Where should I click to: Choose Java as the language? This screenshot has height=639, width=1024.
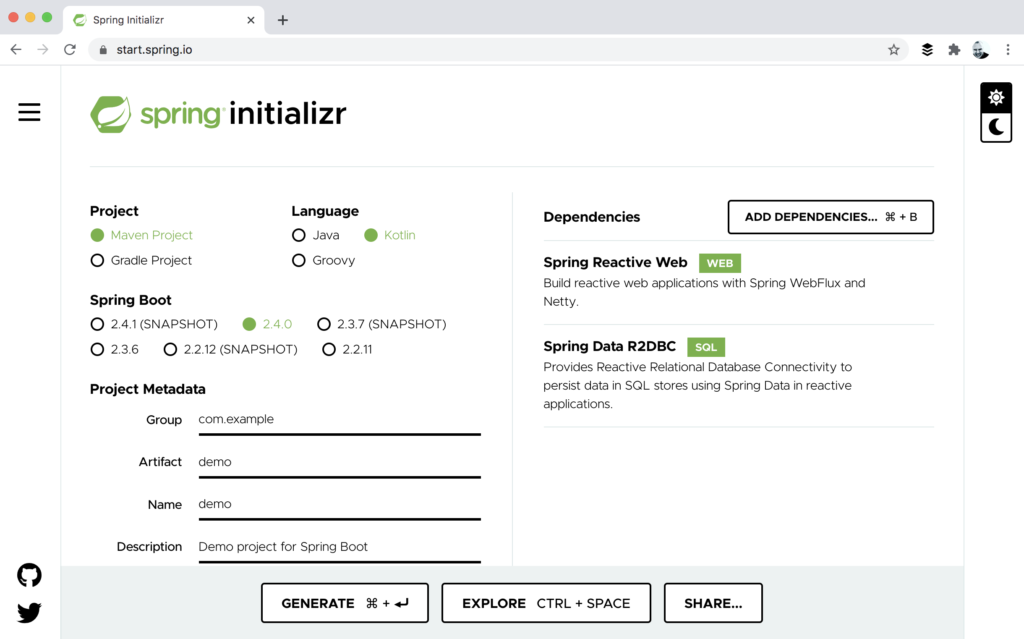(315, 235)
